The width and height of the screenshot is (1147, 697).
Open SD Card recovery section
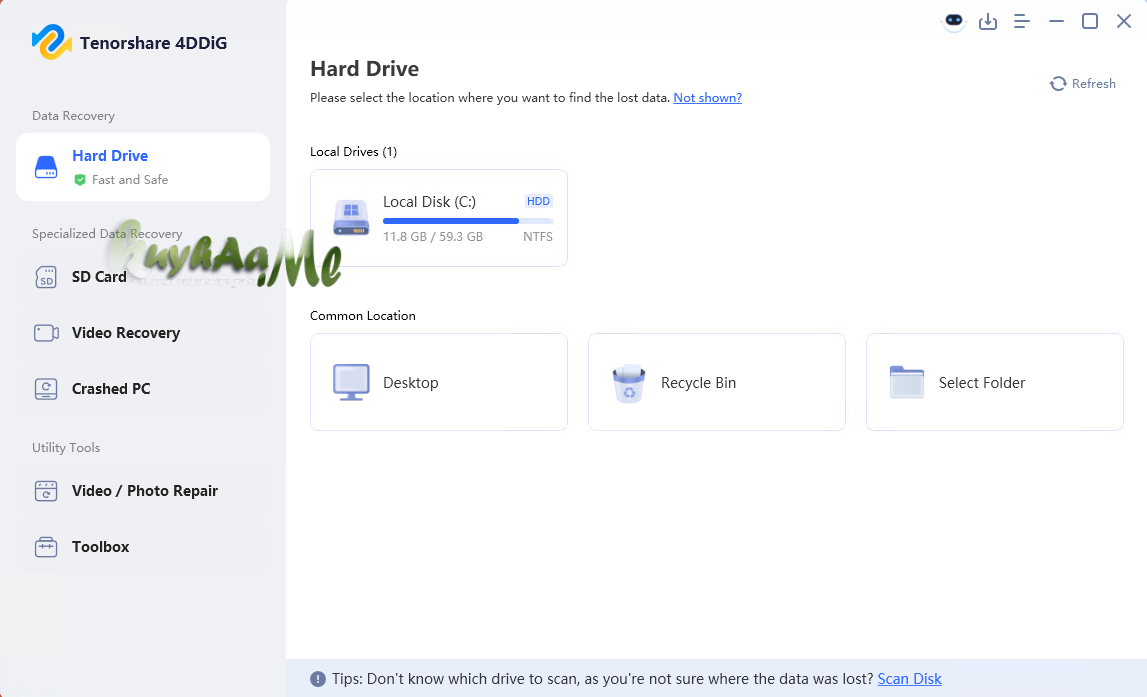click(x=143, y=277)
